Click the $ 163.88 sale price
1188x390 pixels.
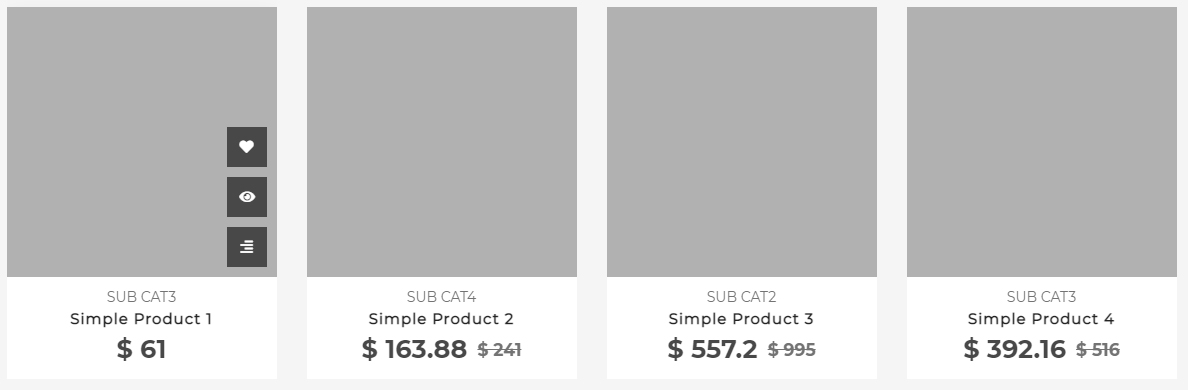click(x=414, y=349)
